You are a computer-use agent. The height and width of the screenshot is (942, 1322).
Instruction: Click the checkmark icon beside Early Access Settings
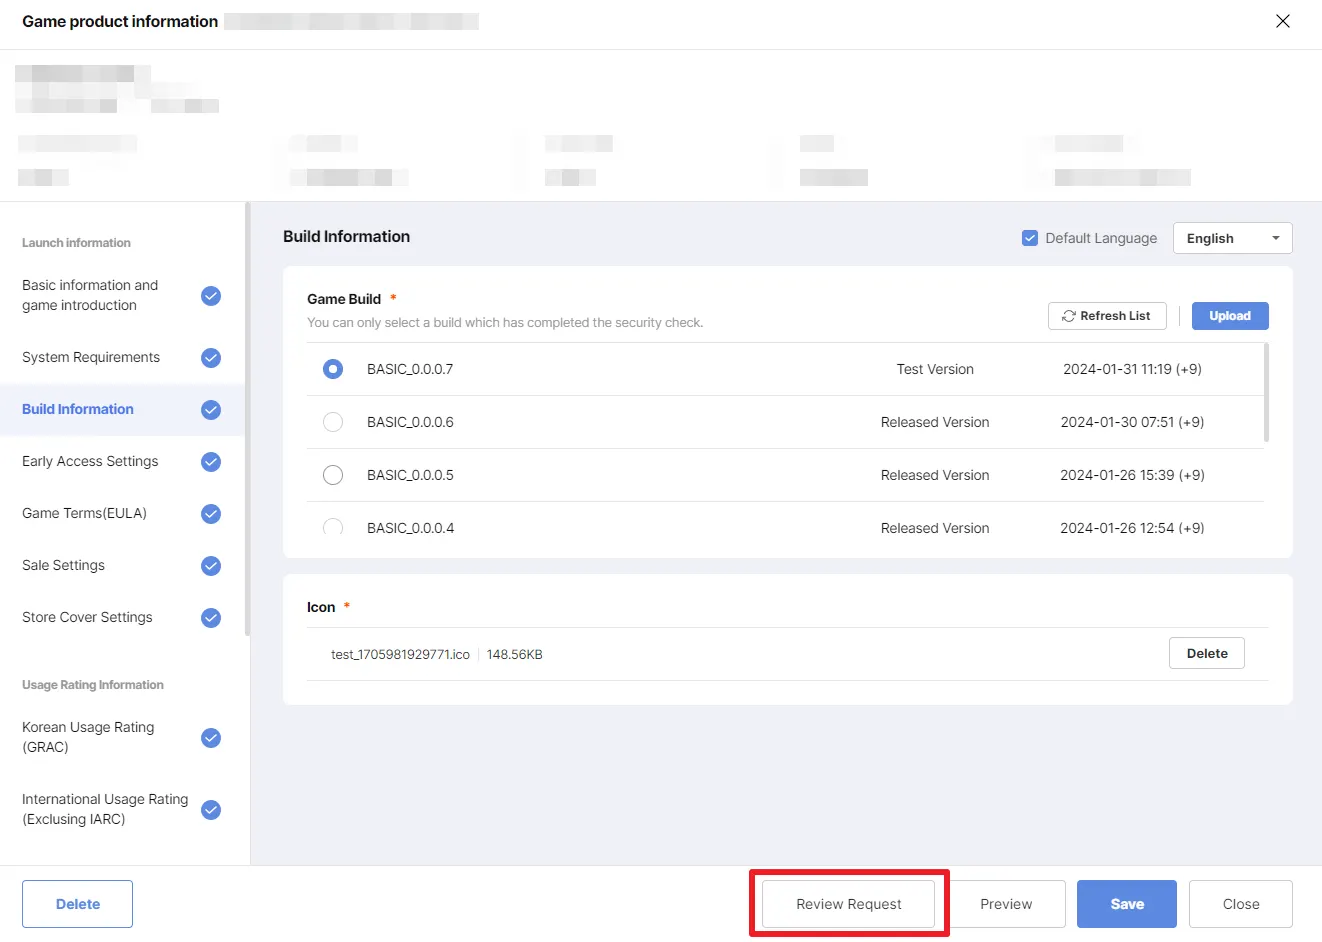click(211, 462)
